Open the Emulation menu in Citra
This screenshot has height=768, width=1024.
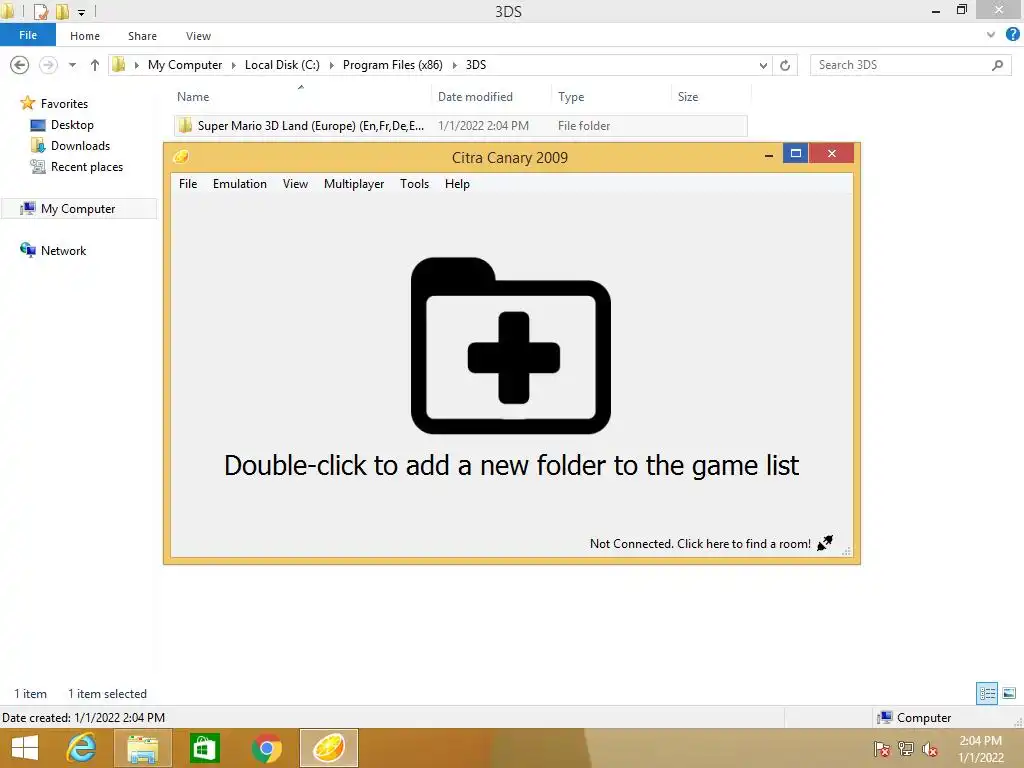click(240, 184)
